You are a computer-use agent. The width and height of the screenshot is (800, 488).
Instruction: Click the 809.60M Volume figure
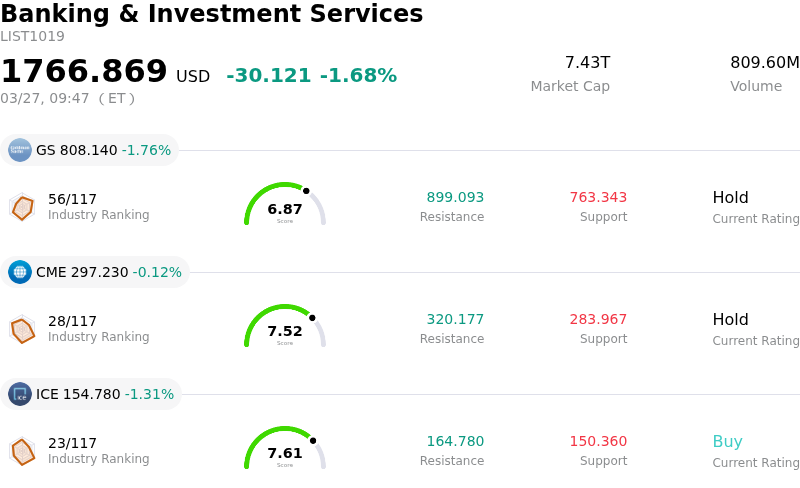click(764, 63)
